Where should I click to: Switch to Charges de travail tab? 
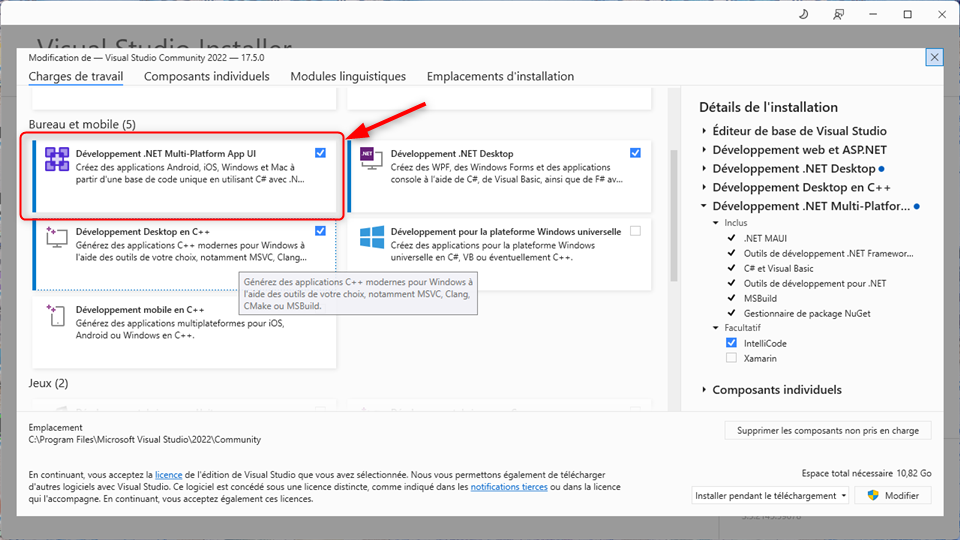[76, 77]
